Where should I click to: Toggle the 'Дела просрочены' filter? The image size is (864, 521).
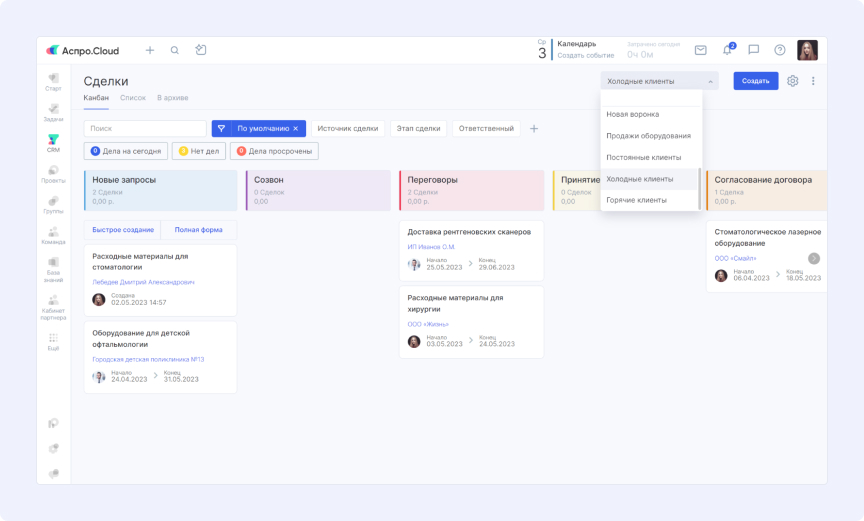click(x=274, y=151)
